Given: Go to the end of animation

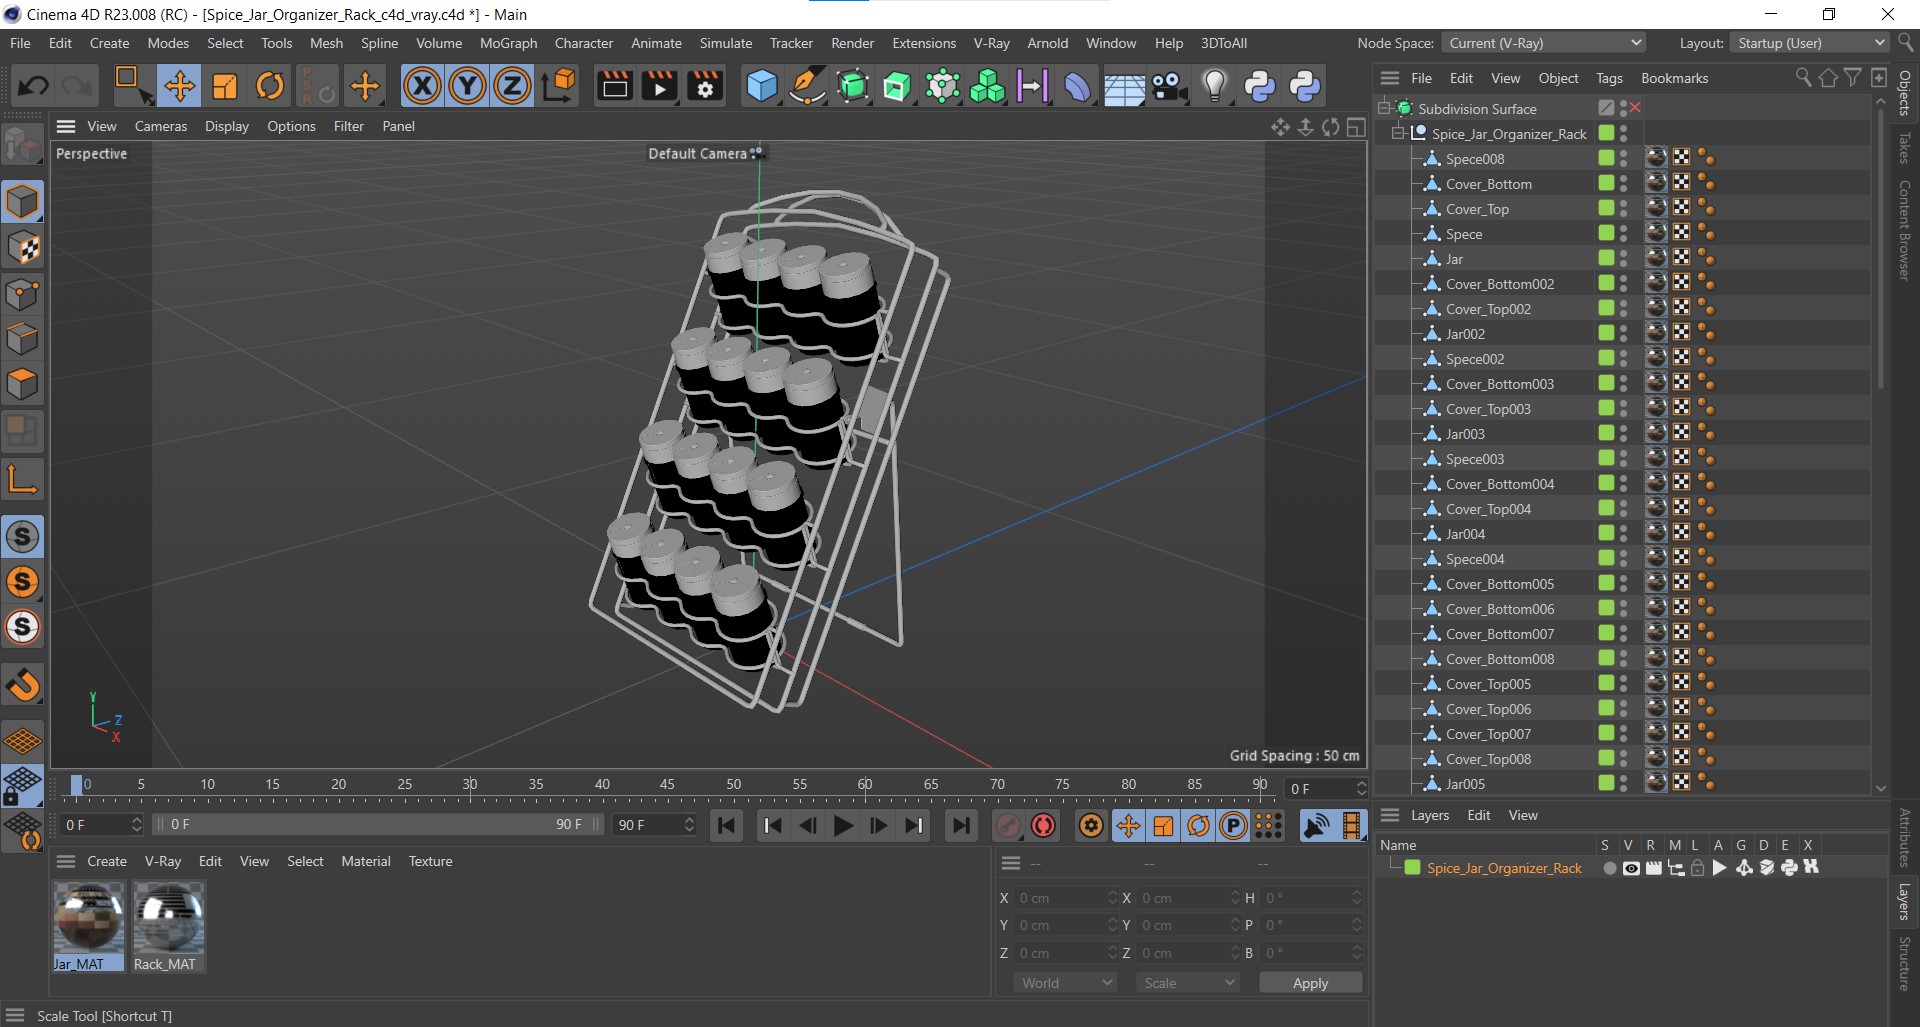Looking at the screenshot, I should tap(960, 825).
